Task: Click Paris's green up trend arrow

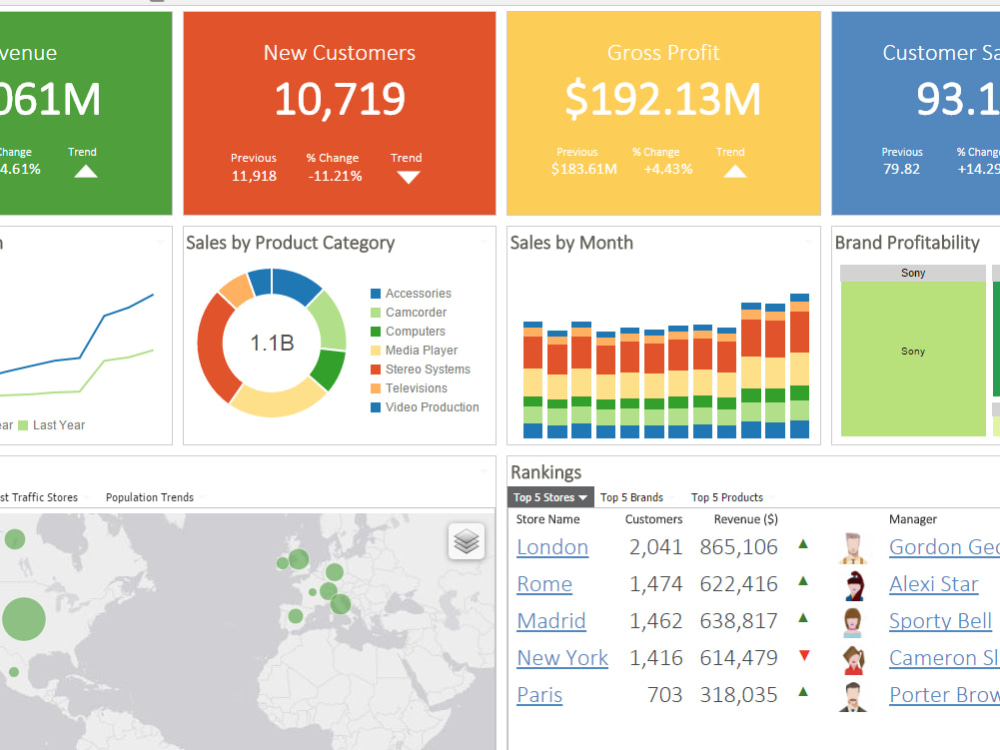Action: (x=804, y=691)
